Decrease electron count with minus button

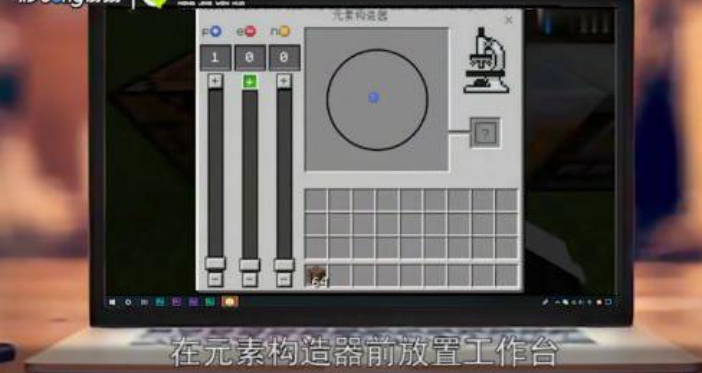click(x=250, y=280)
